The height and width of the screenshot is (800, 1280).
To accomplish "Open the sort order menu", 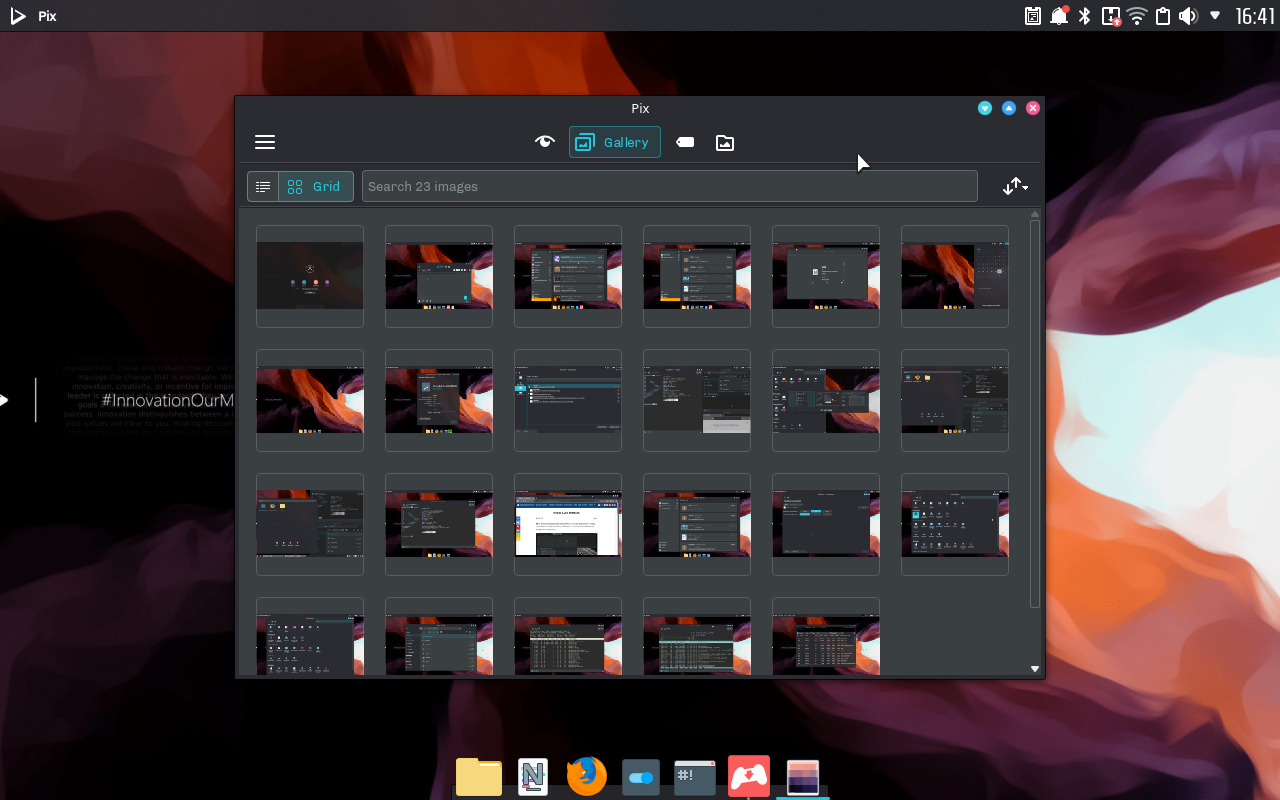I will point(1011,186).
